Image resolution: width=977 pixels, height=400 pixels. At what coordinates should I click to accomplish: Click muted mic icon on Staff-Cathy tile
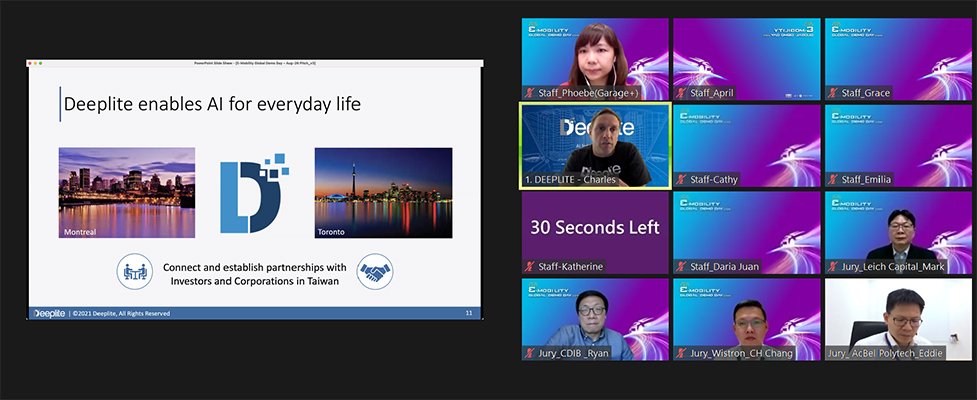[682, 179]
